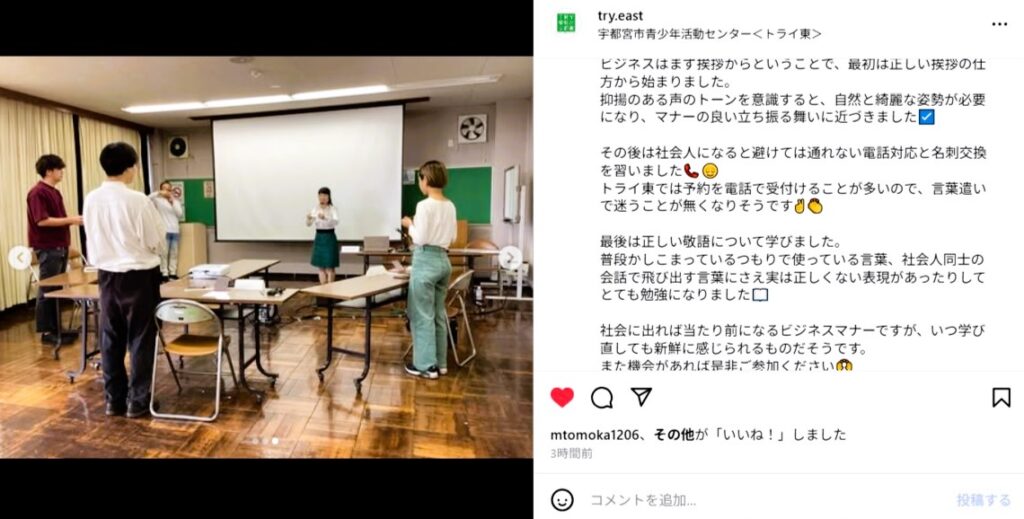Open emoji picker smiley icon

point(562,500)
